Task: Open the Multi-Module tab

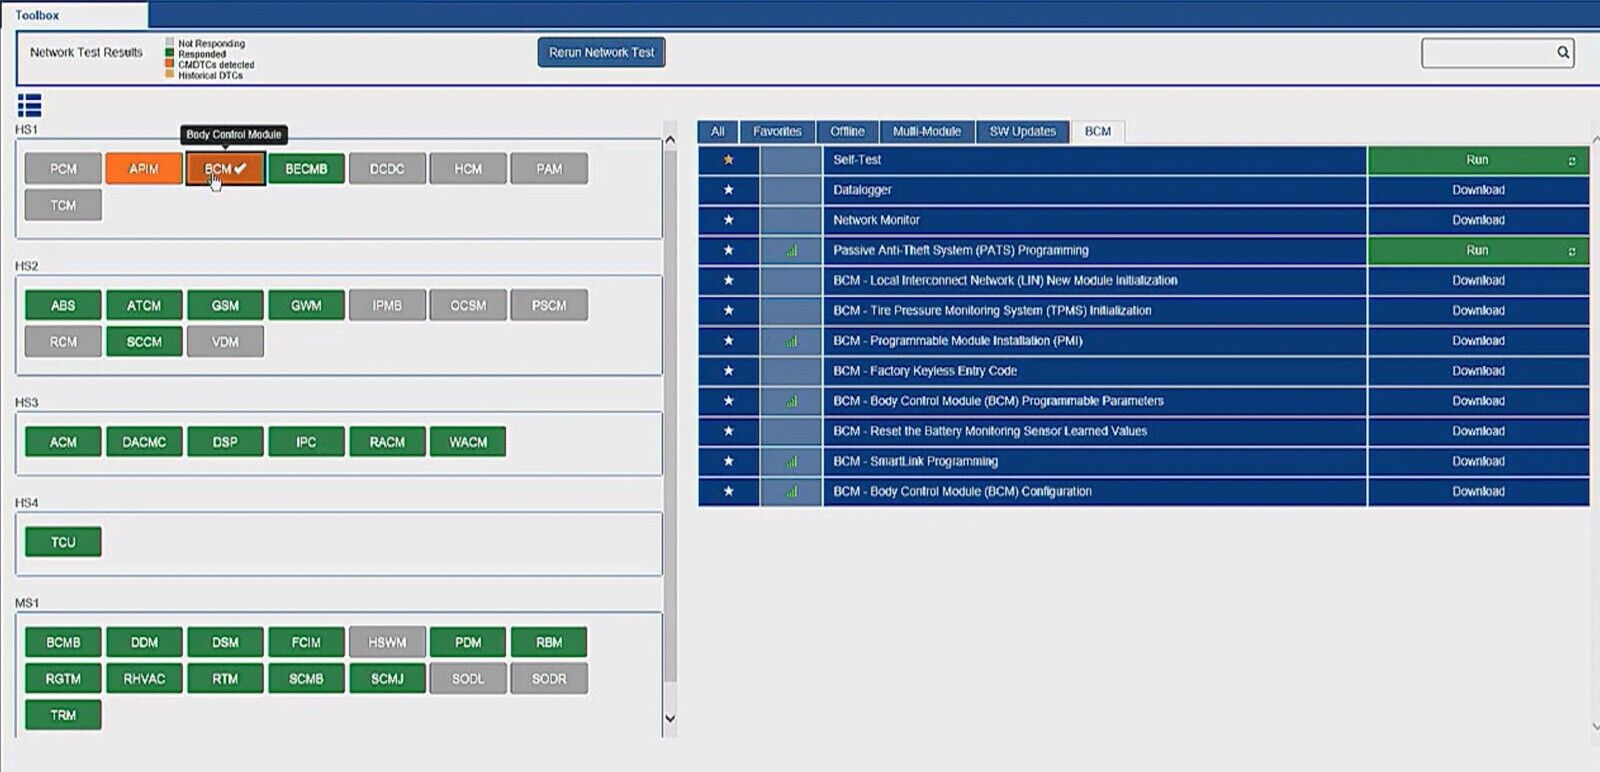Action: click(926, 132)
